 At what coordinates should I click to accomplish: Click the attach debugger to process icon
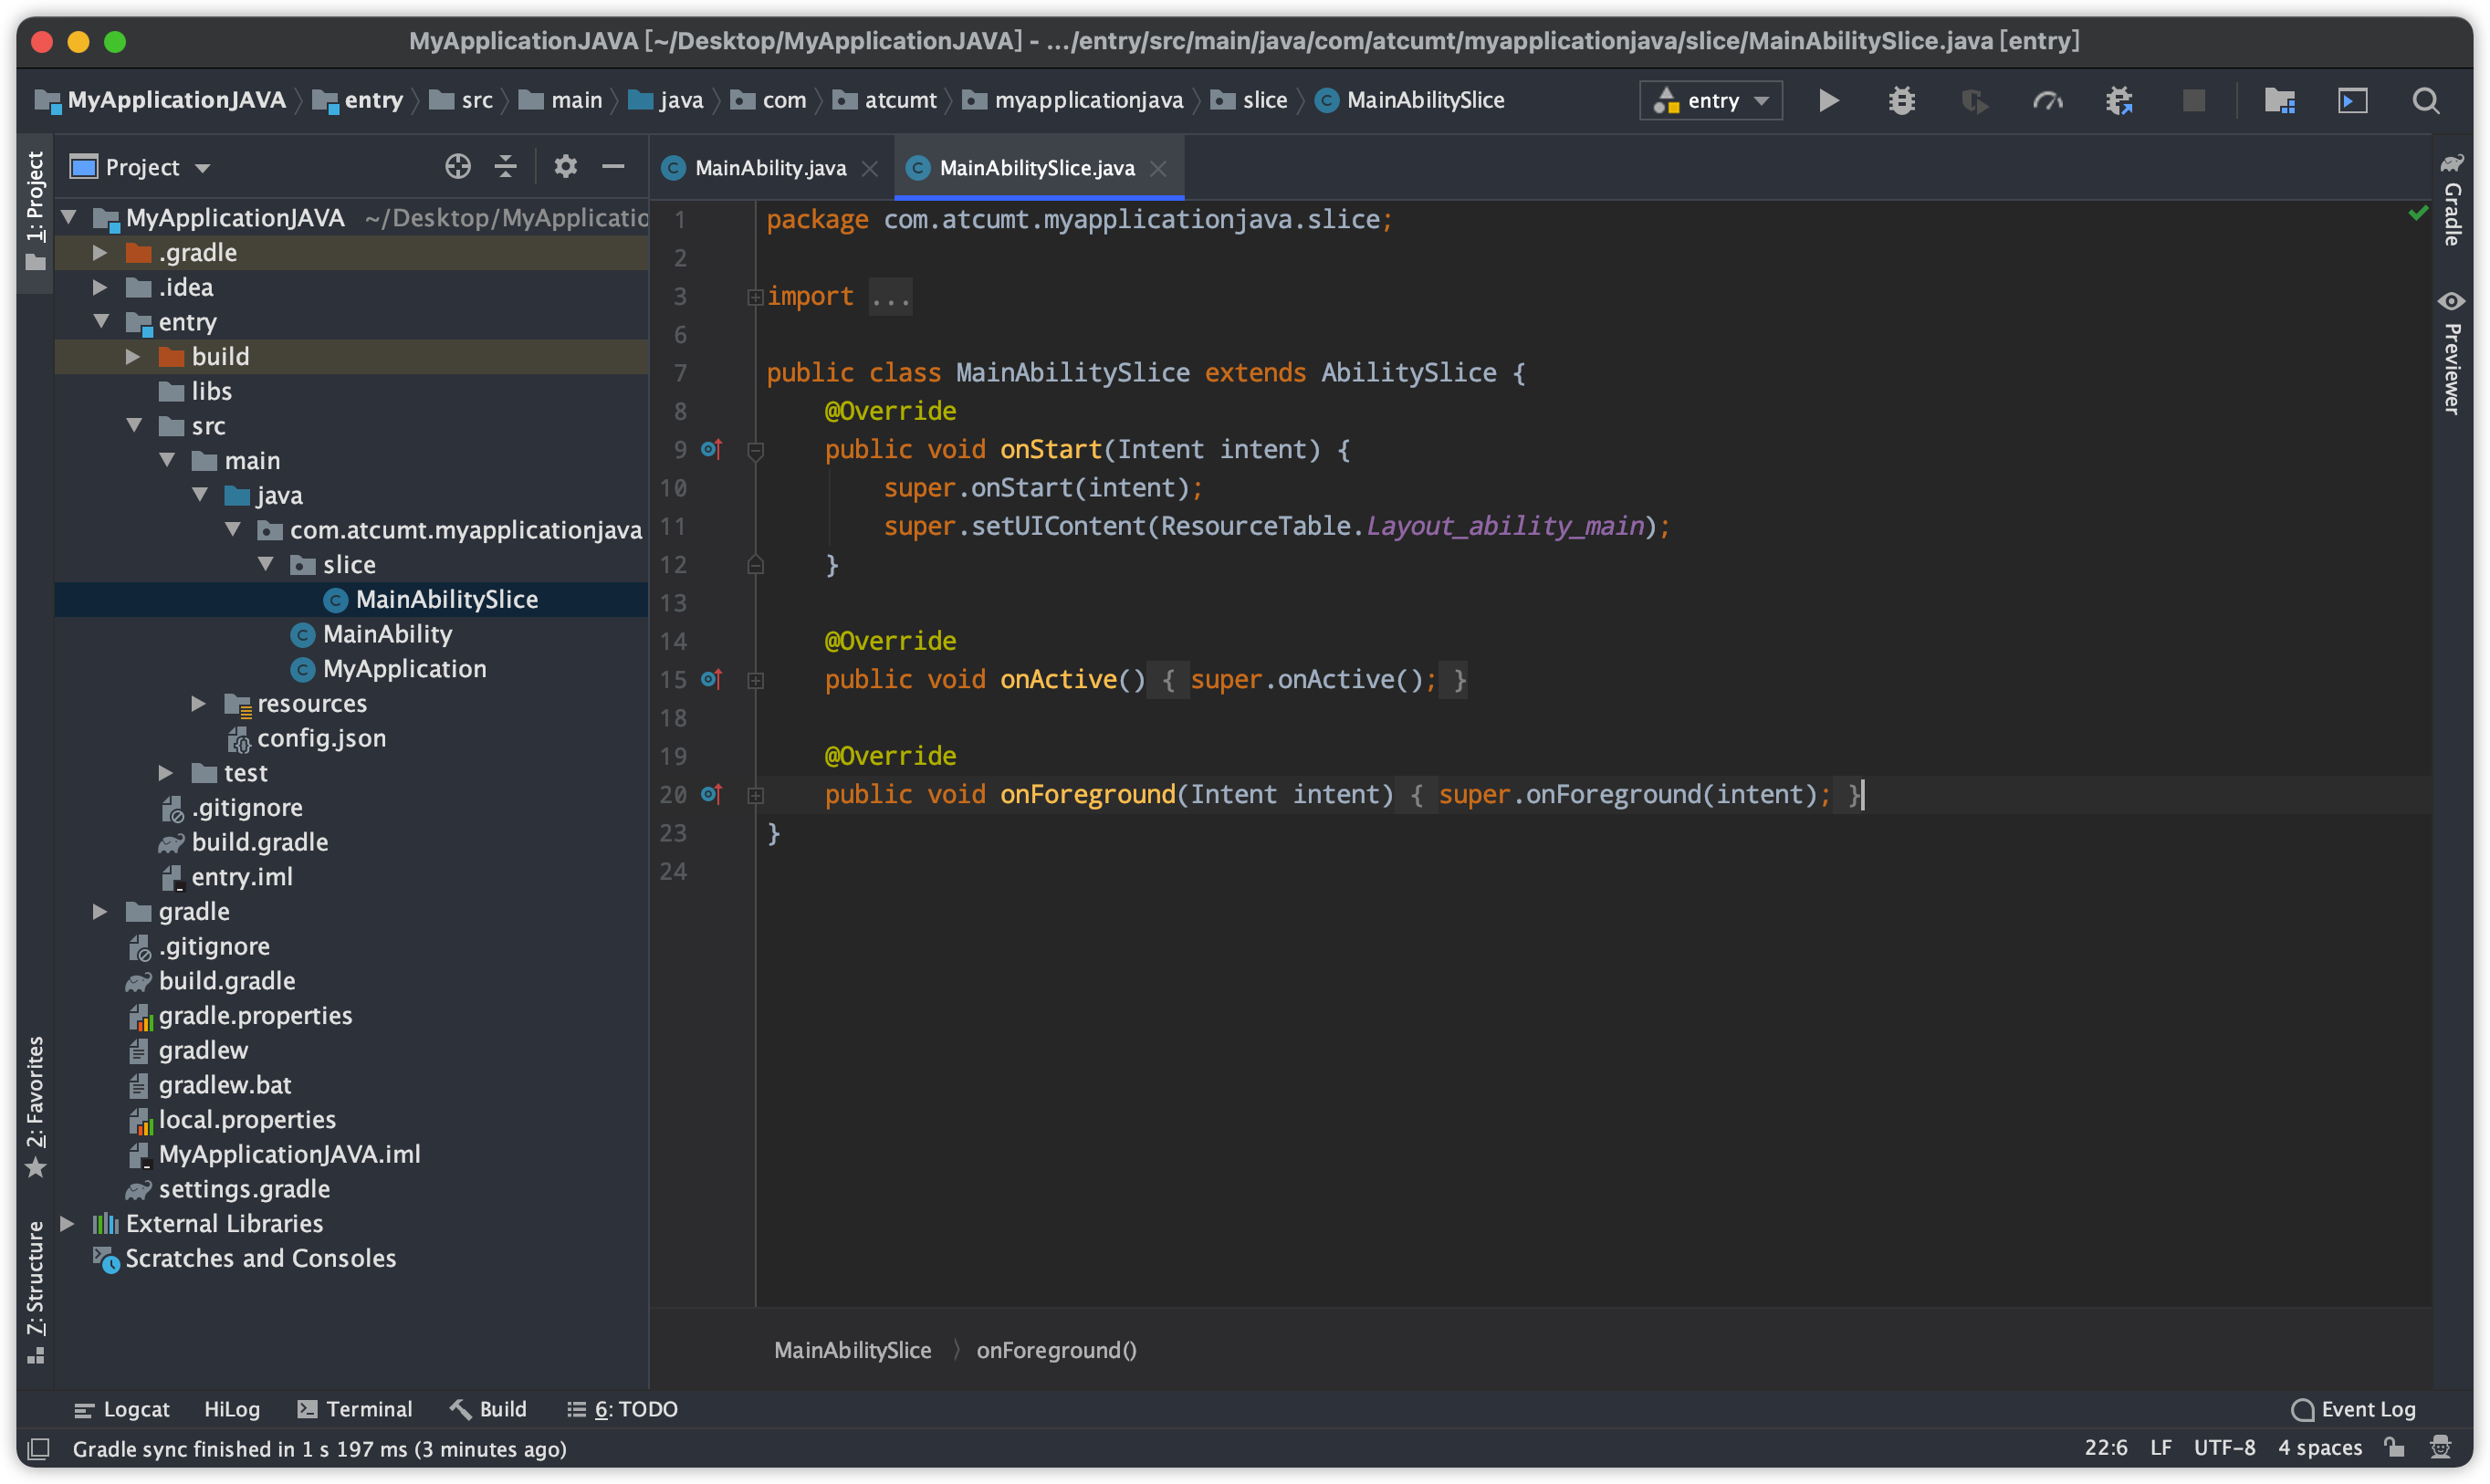[2120, 100]
